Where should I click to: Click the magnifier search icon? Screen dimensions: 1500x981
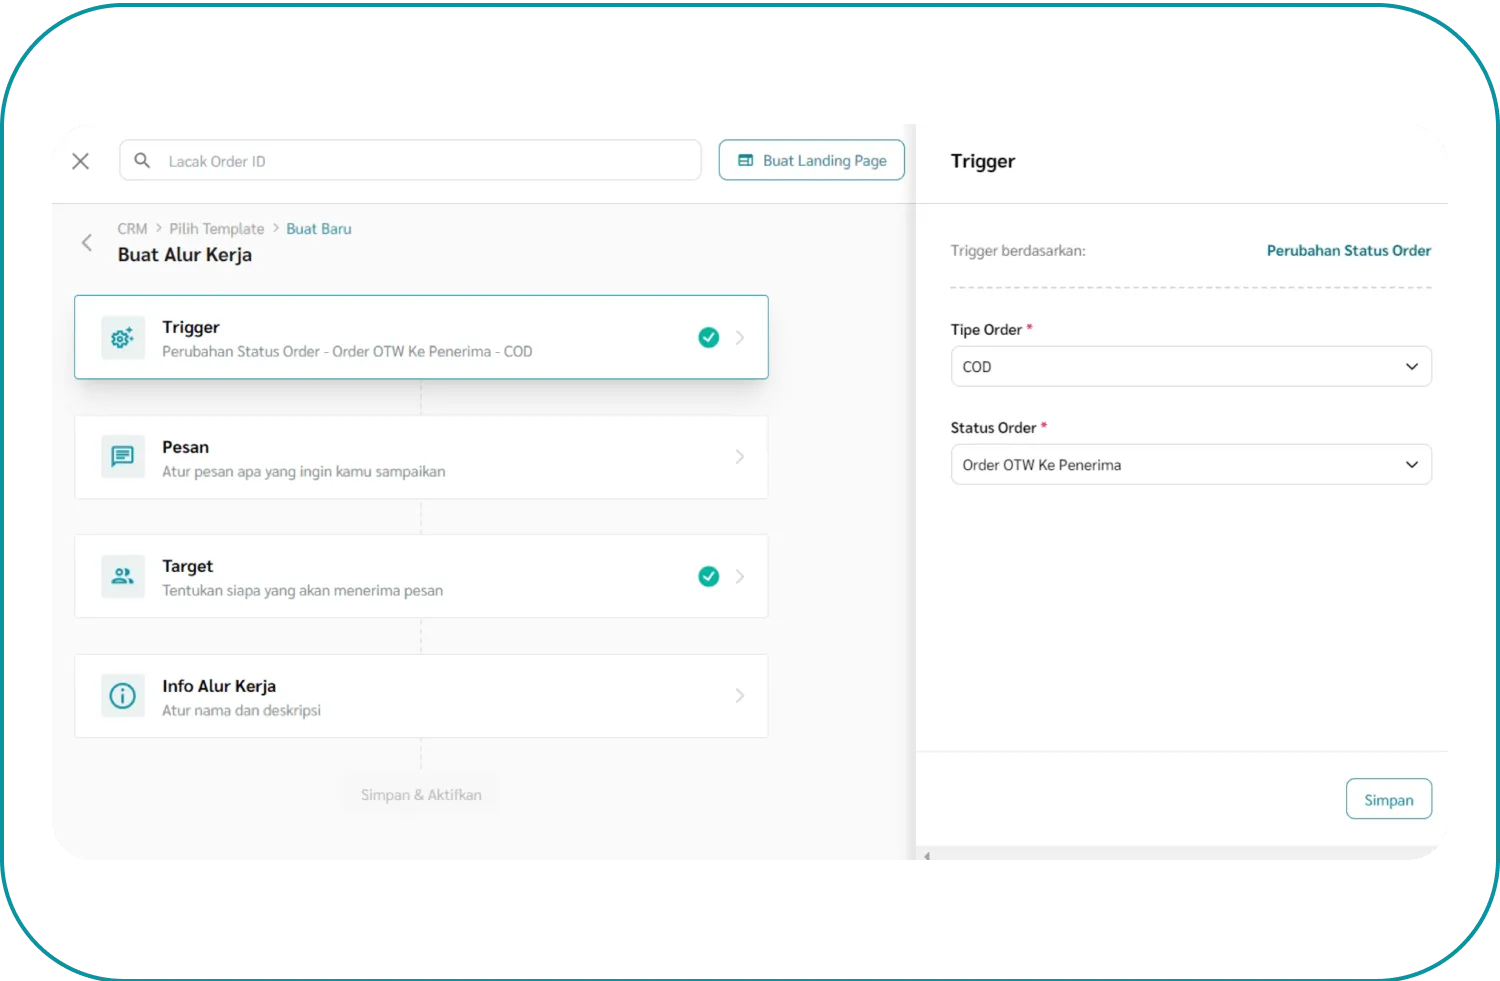142,160
